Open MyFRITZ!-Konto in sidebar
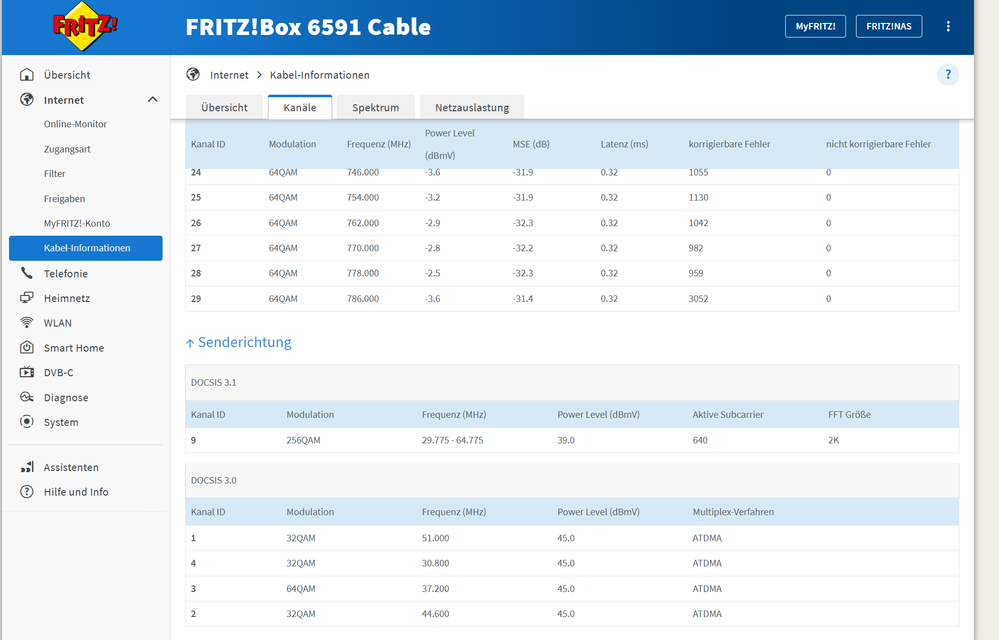Viewport: 999px width, 640px height. pyautogui.click(x=77, y=224)
